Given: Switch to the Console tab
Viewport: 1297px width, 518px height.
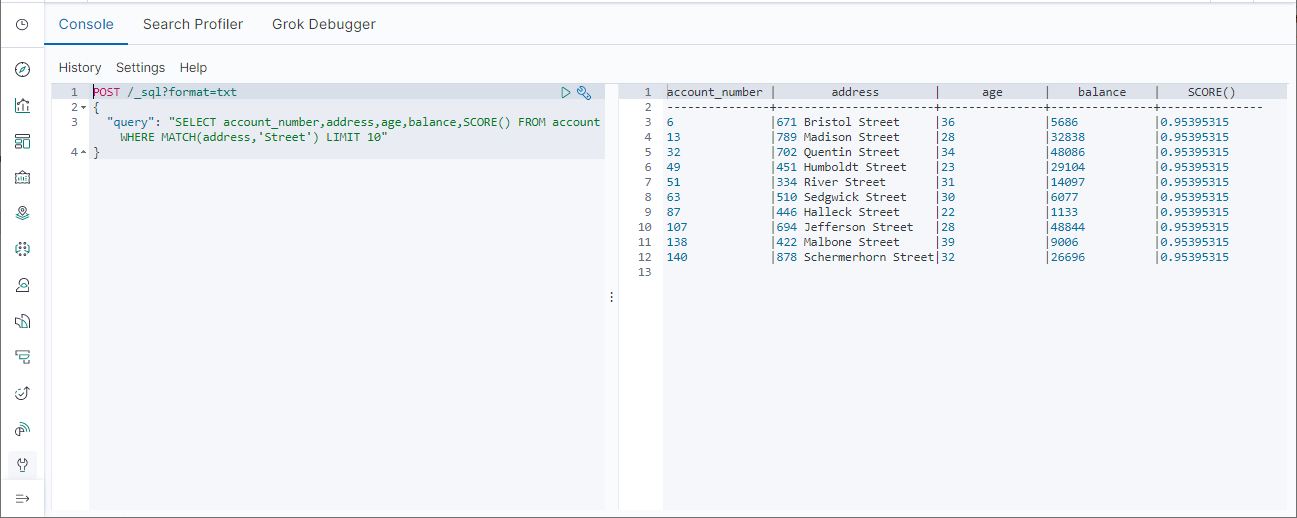Looking at the screenshot, I should tap(86, 24).
